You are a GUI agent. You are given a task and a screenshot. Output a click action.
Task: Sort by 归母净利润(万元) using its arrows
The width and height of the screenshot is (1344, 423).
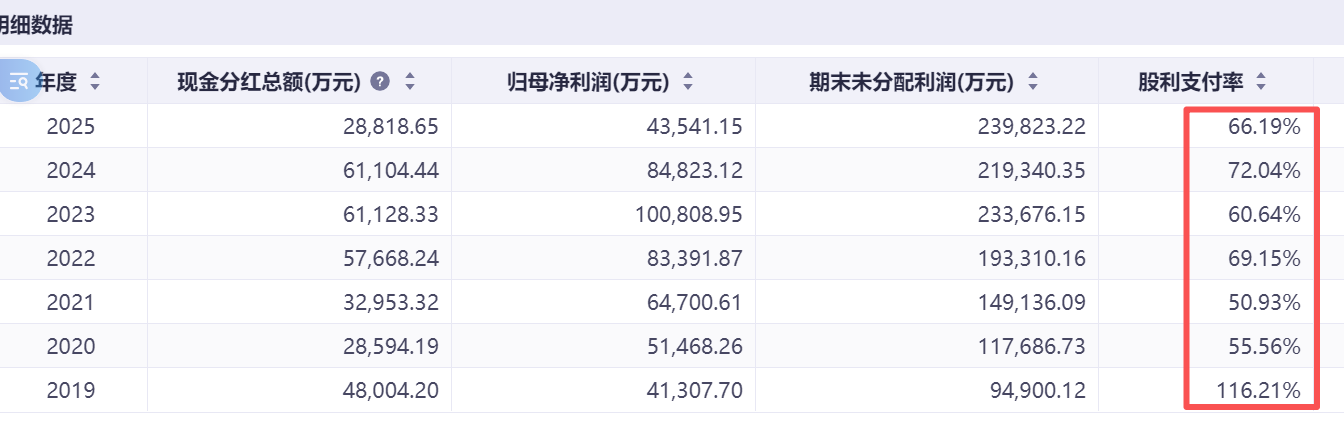tap(688, 82)
